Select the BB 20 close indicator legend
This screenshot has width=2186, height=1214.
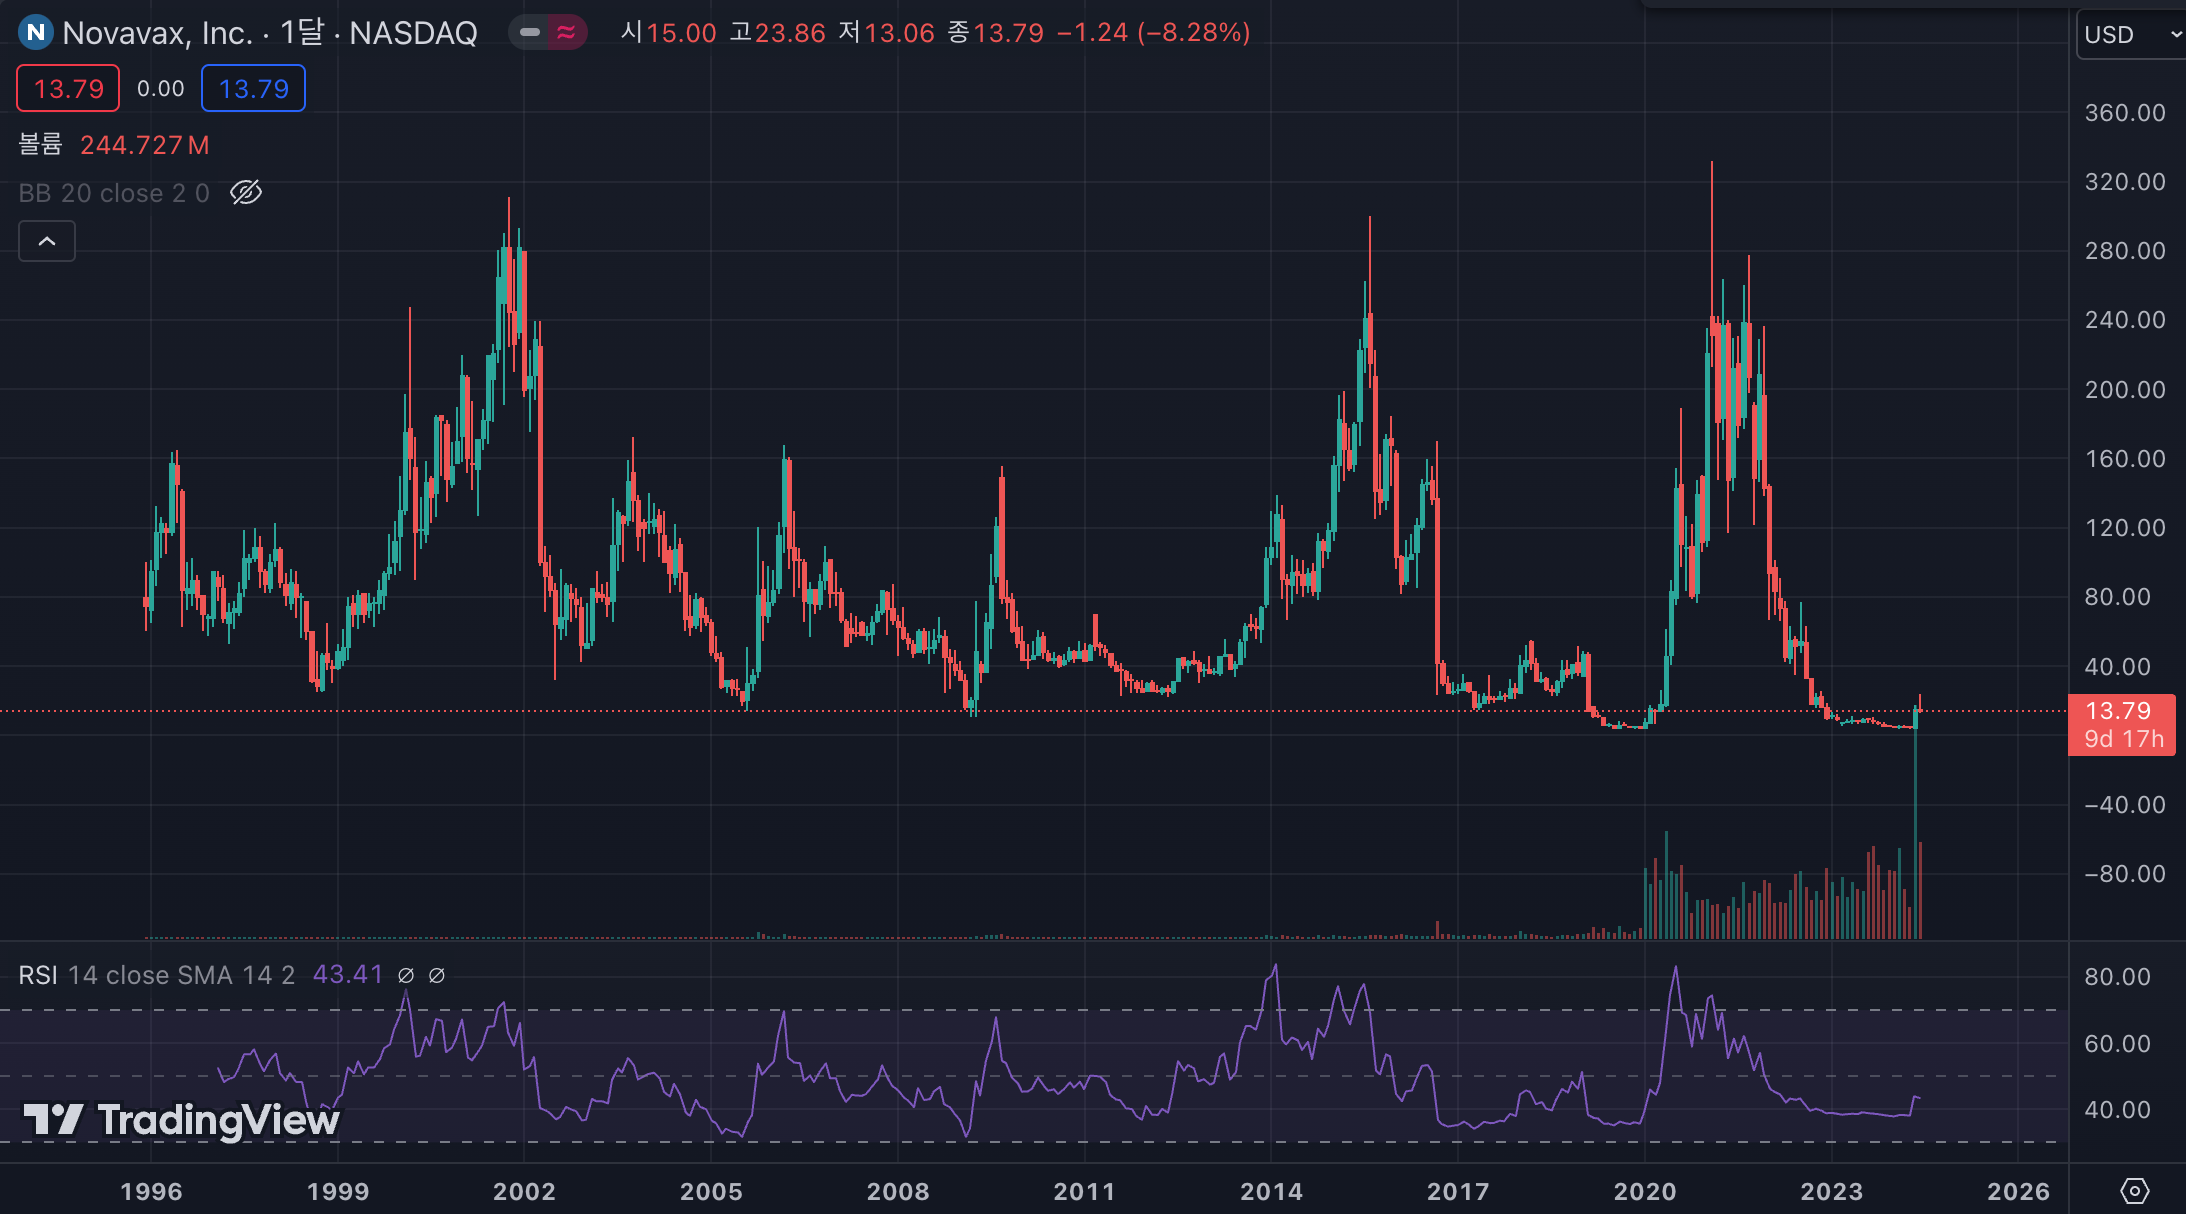click(113, 193)
